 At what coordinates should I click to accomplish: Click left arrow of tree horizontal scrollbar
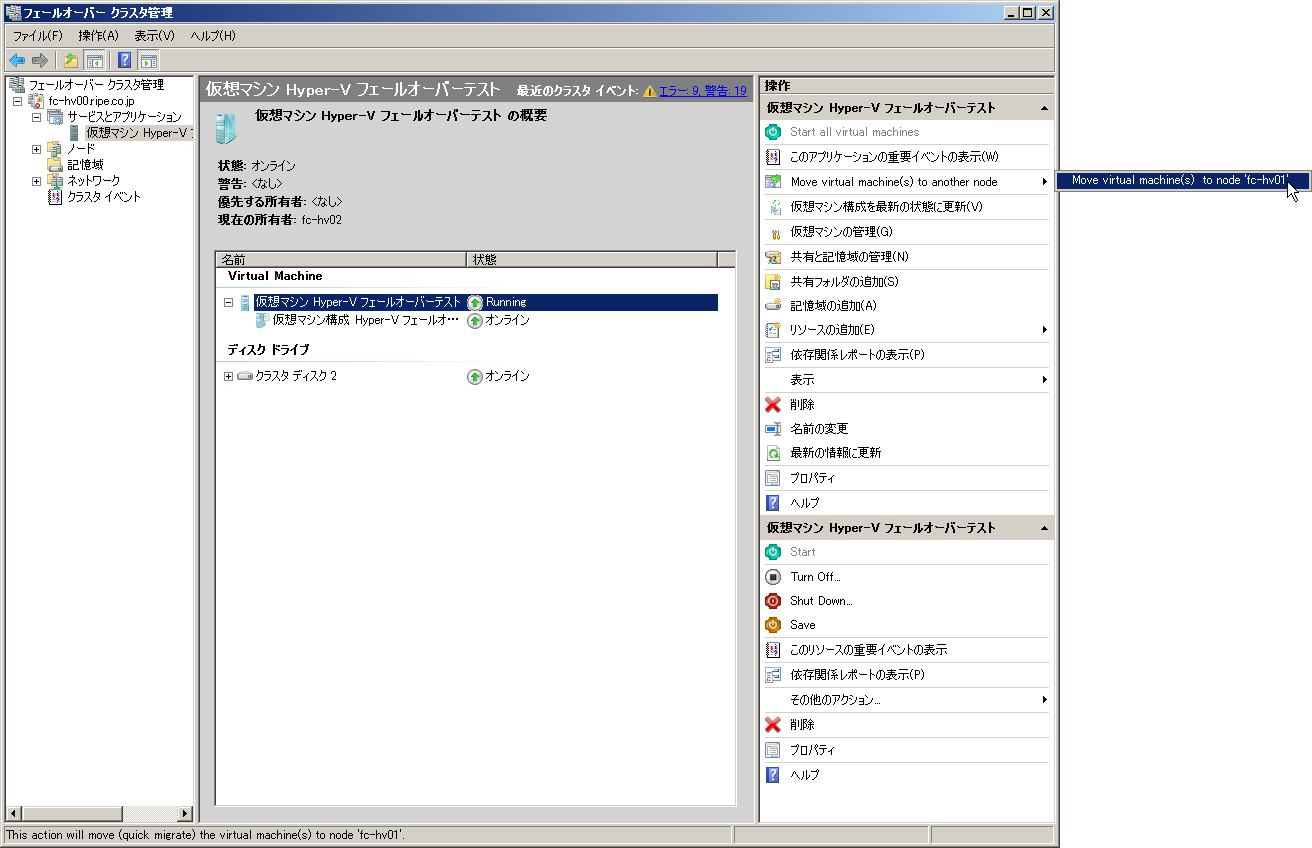[x=13, y=814]
